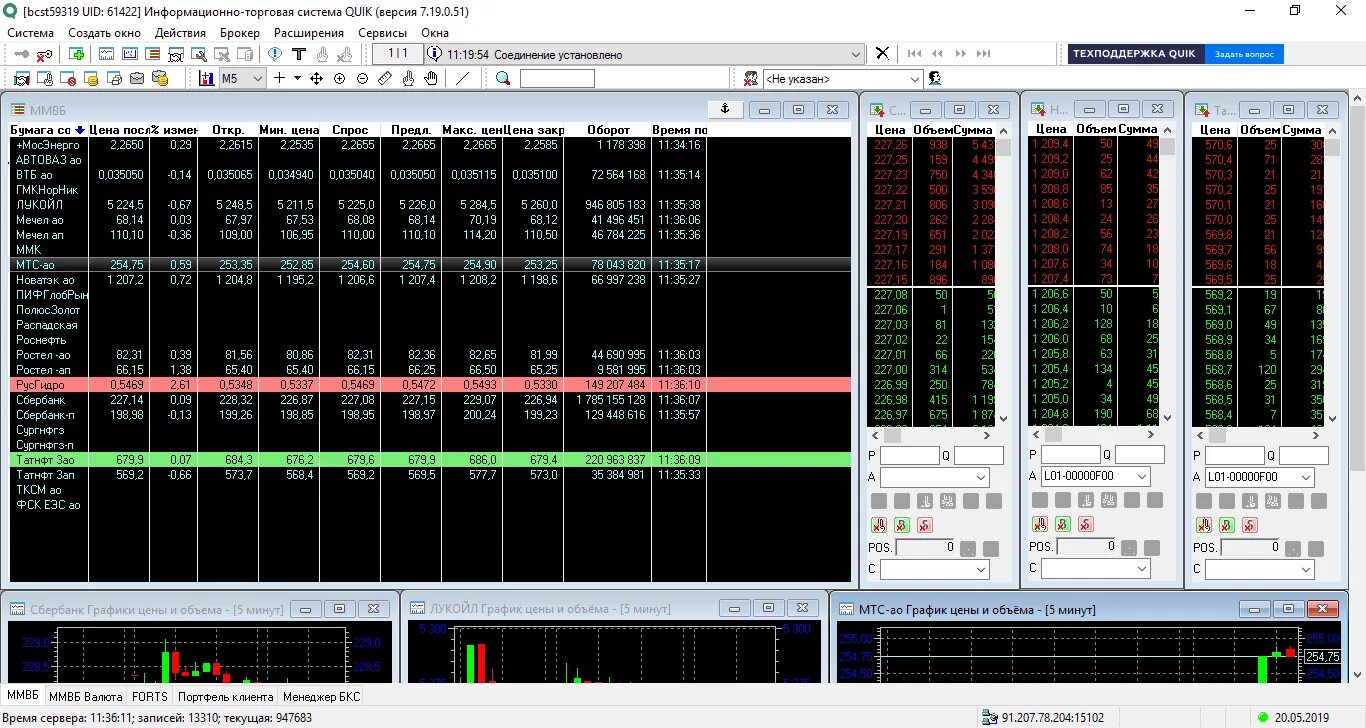Select the four-arrow move tool
This screenshot has height=728, width=1366.
pyautogui.click(x=316, y=78)
